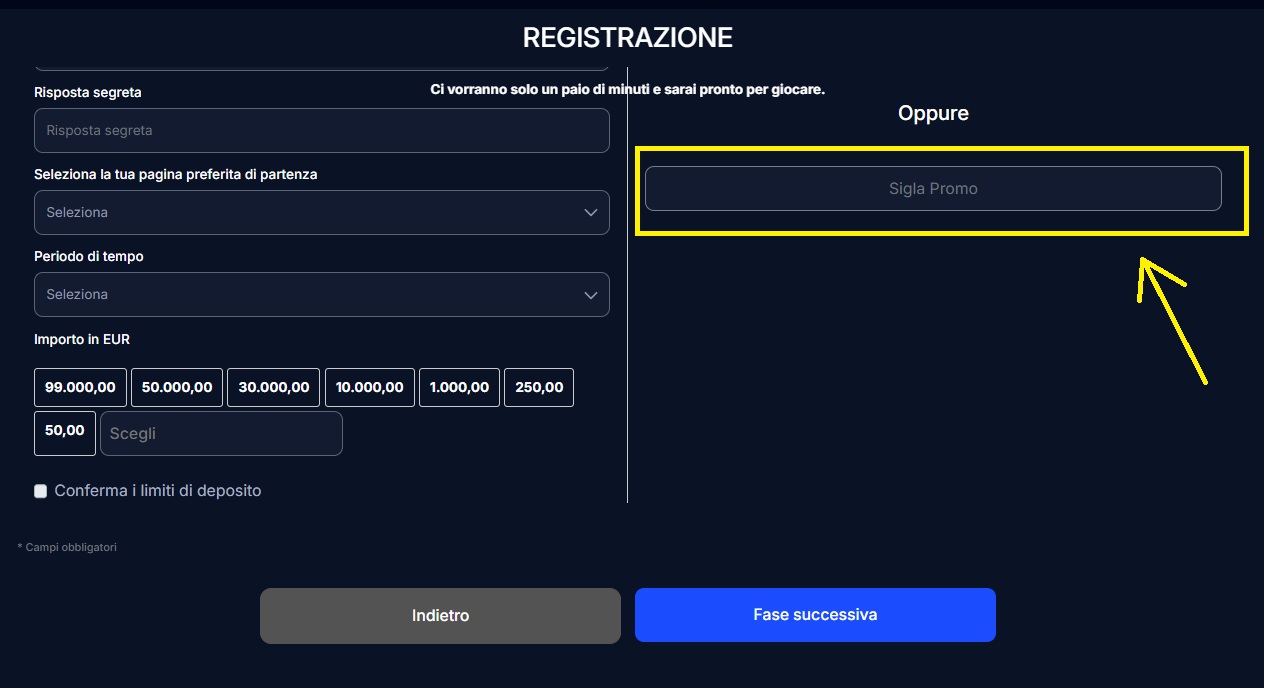Viewport: 1264px width, 688px height.
Task: Expand the Periodo di tempo dropdown
Action: tap(321, 295)
